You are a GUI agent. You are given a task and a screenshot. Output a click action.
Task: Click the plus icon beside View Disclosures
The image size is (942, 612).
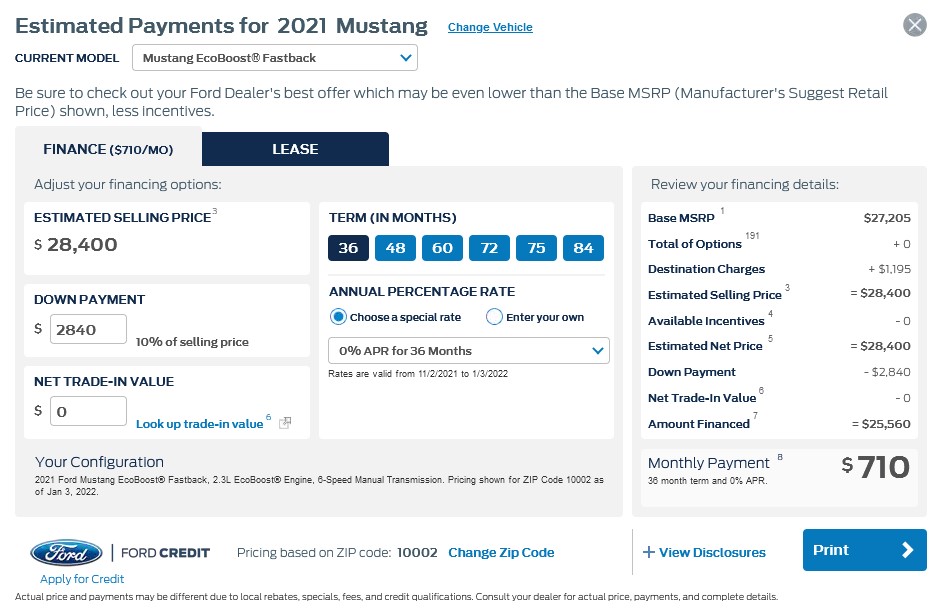point(649,552)
